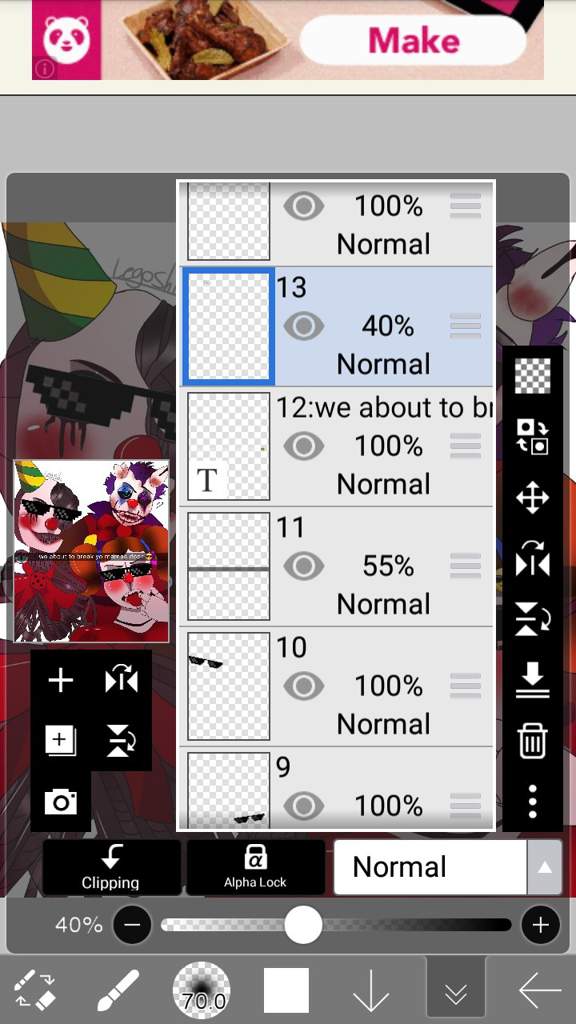Select the move/transform layer icon
The image size is (576, 1024).
(532, 499)
